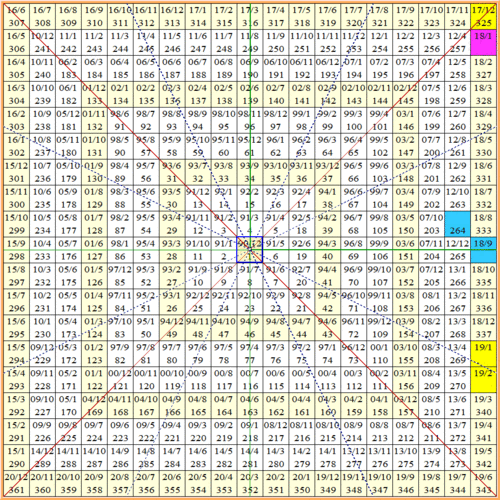Image resolution: width=500 pixels, height=500 pixels.
Task: Click cell 93/6 numbered 31
Action: [172, 172]
